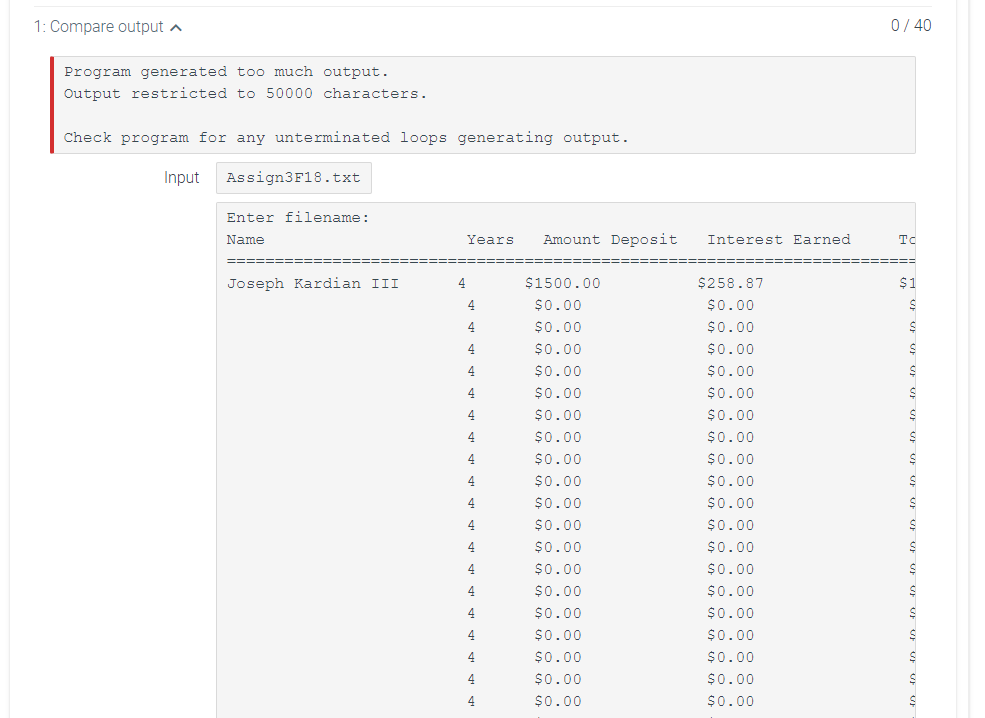Click the 'Check program for any unterminated loops' line
The width and height of the screenshot is (985, 718).
346,138
